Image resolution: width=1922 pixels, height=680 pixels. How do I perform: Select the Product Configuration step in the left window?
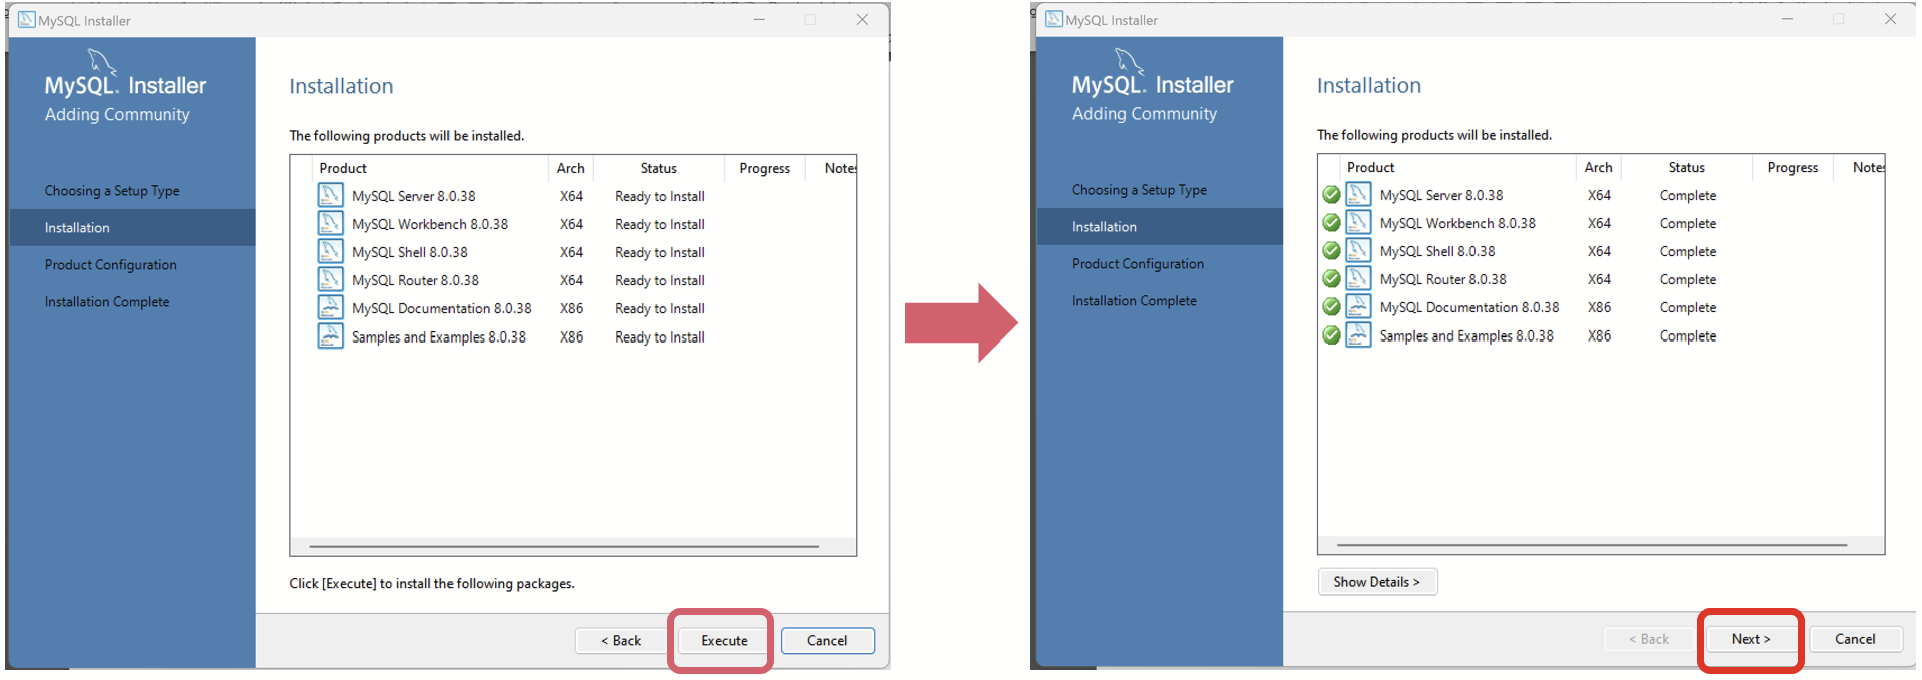point(110,264)
